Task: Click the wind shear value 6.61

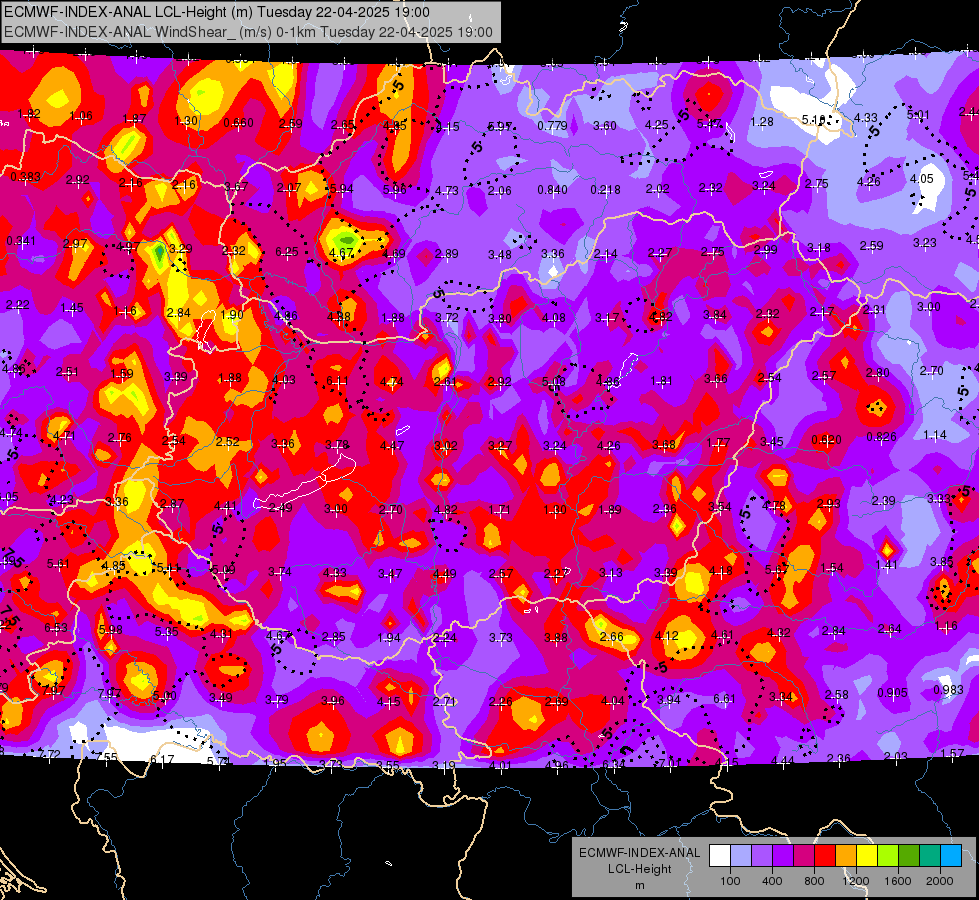Action: click(725, 698)
